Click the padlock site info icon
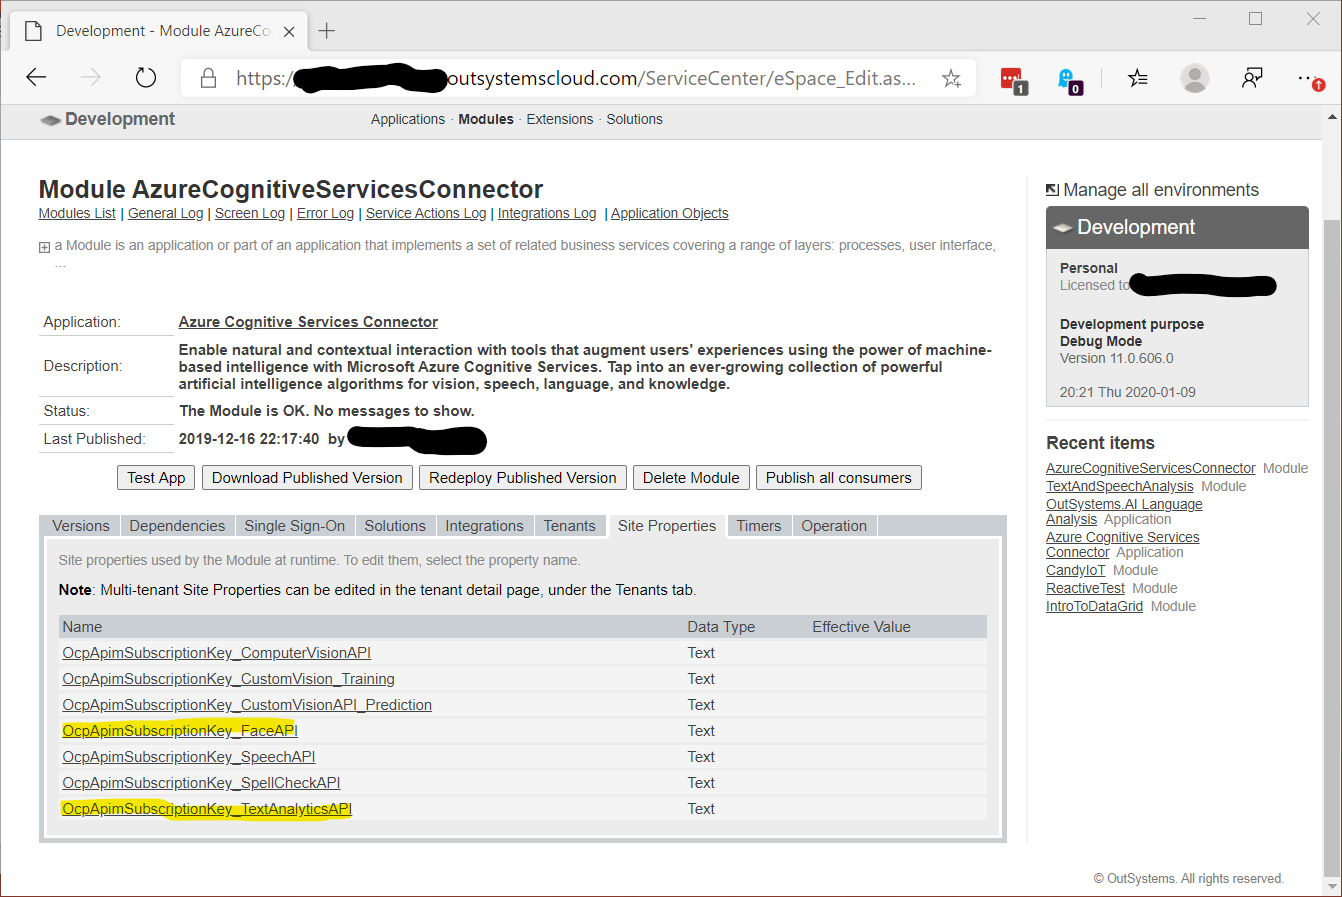Image resolution: width=1342 pixels, height=897 pixels. tap(208, 78)
